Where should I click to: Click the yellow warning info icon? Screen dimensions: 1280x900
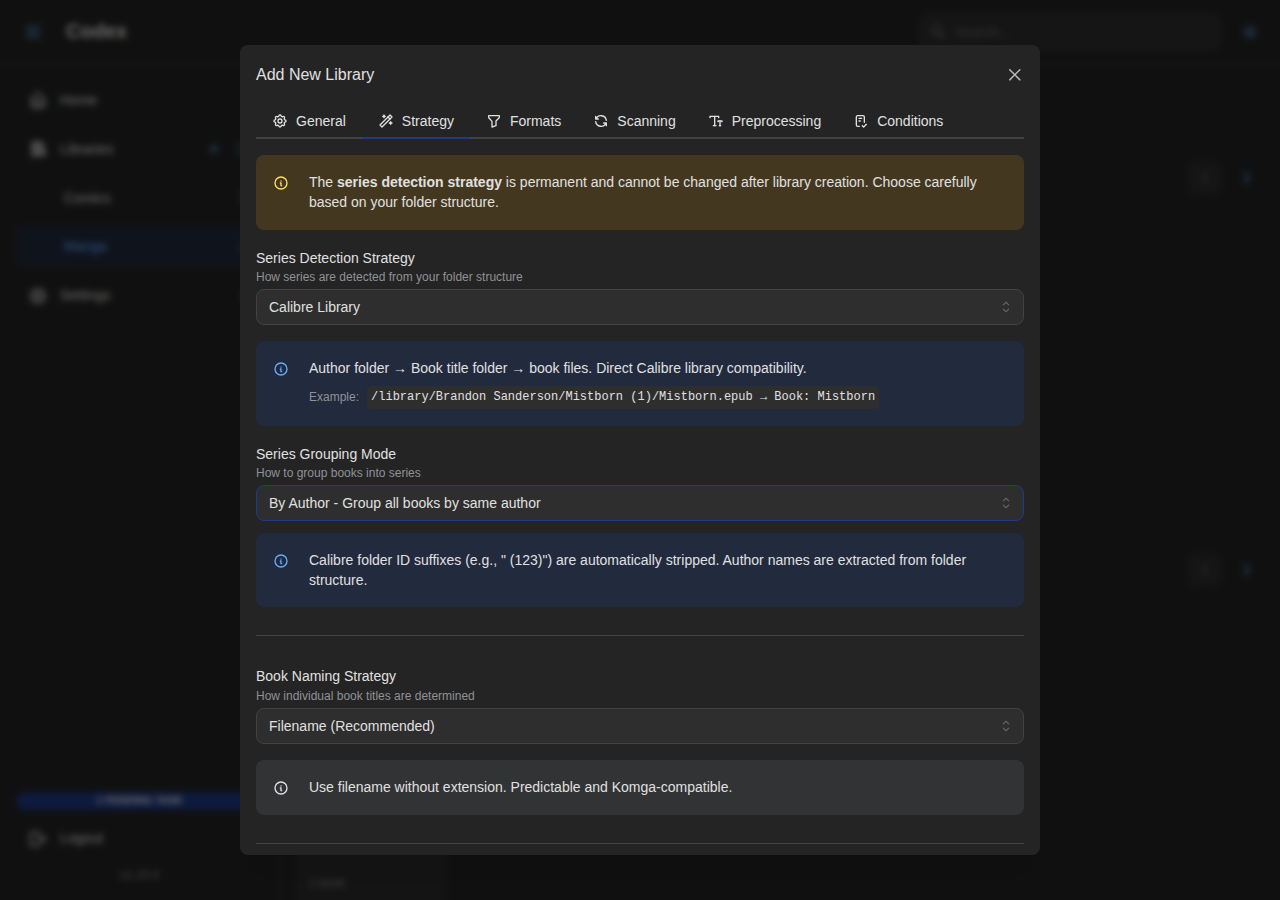(281, 183)
